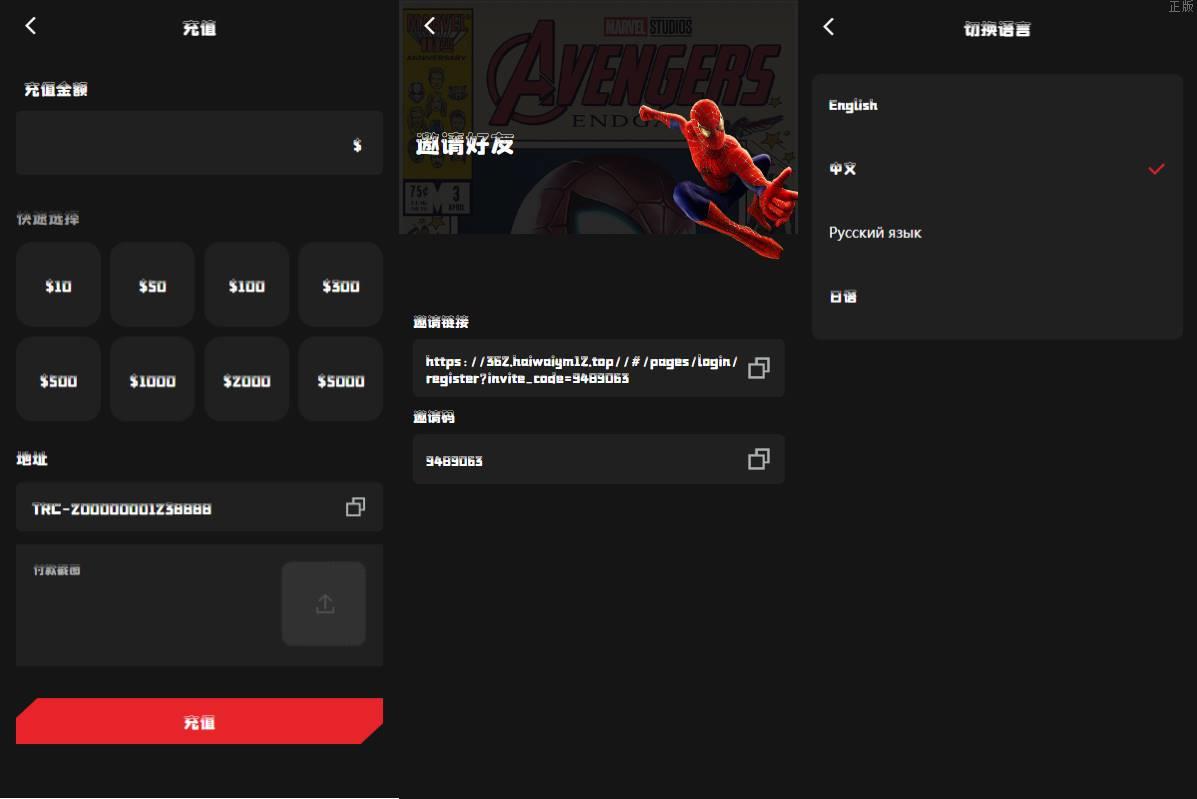The height and width of the screenshot is (799, 1197).
Task: Choose the $5000 amount
Action: click(x=340, y=380)
